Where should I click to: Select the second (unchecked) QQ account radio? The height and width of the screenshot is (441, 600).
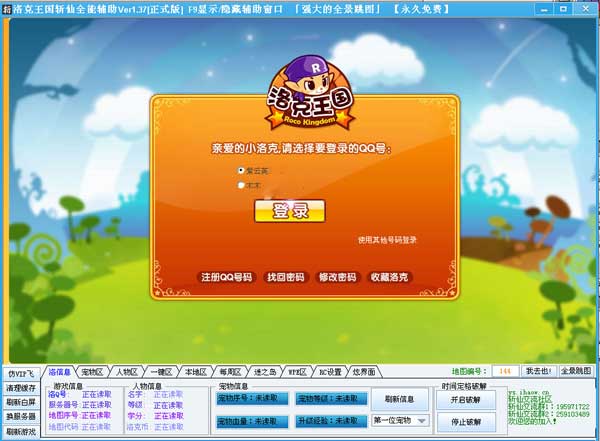(241, 185)
